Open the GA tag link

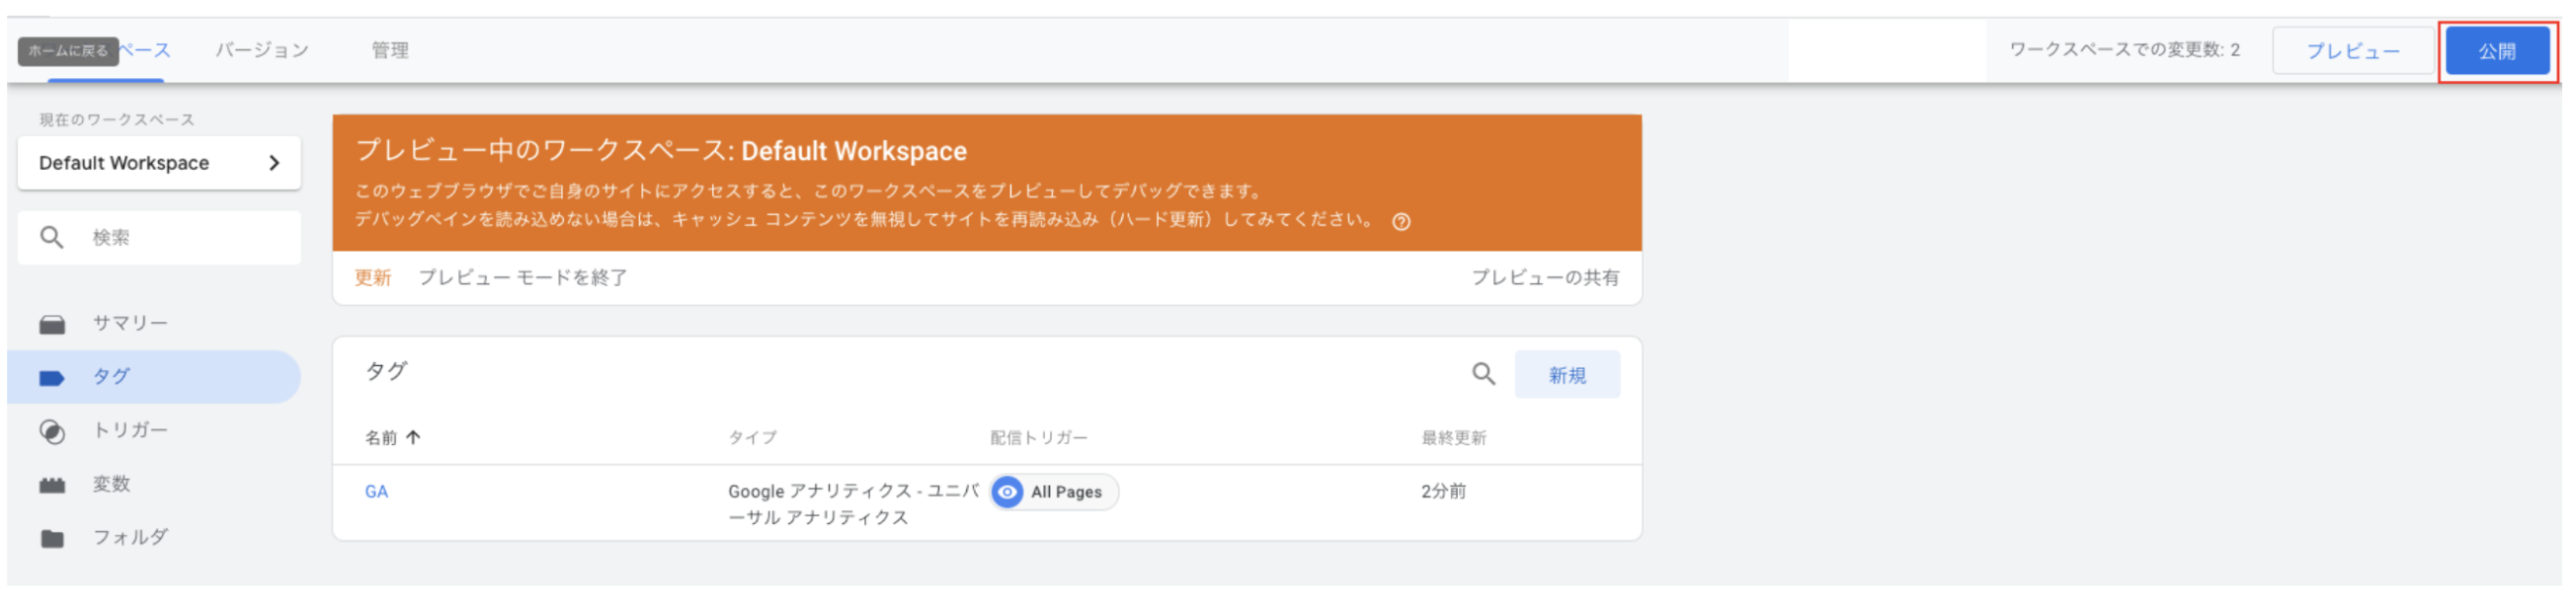point(376,492)
